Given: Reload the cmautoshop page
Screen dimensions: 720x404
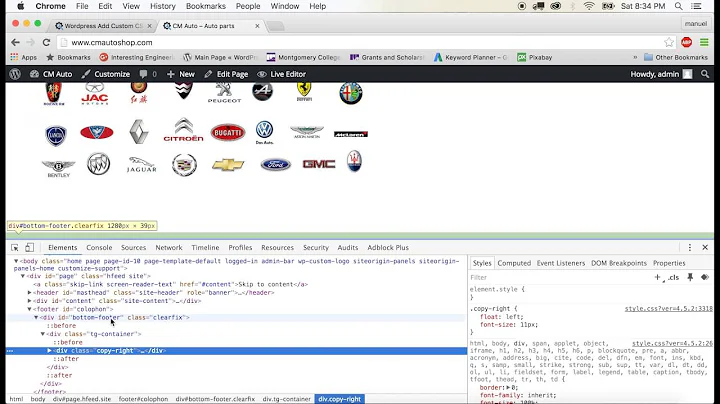Looking at the screenshot, I should tap(46, 42).
